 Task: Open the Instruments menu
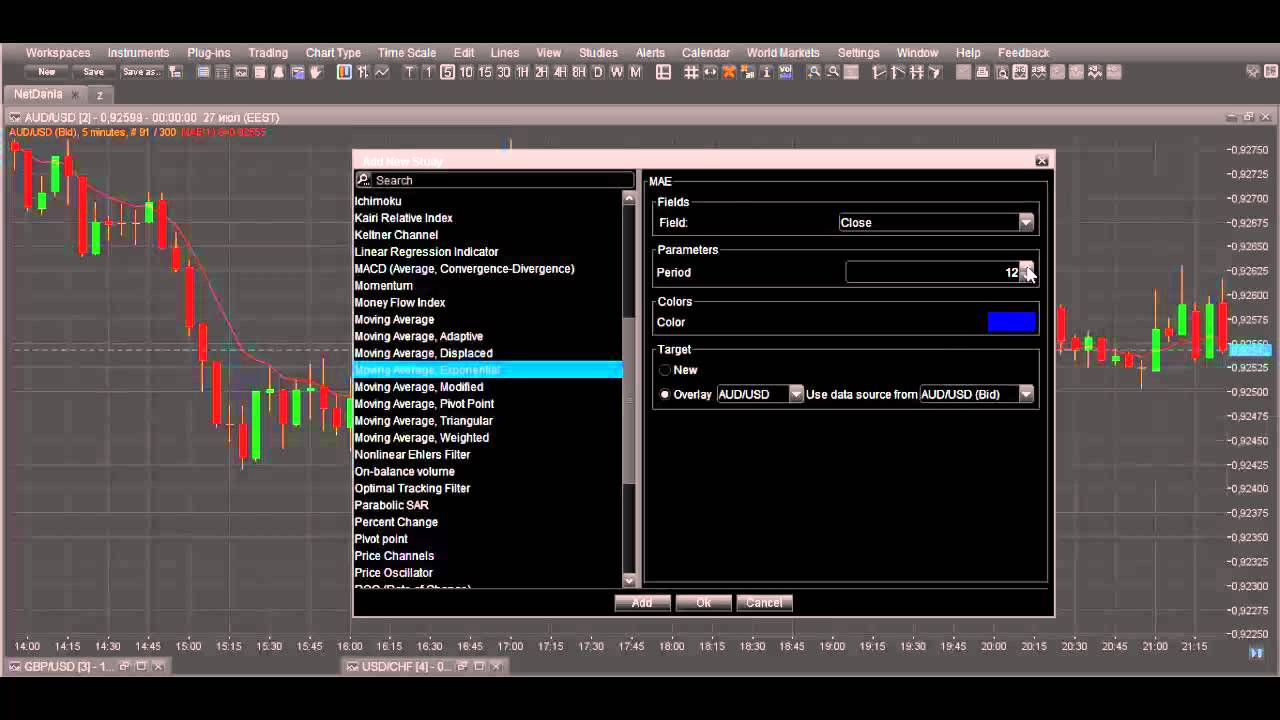pyautogui.click(x=138, y=53)
